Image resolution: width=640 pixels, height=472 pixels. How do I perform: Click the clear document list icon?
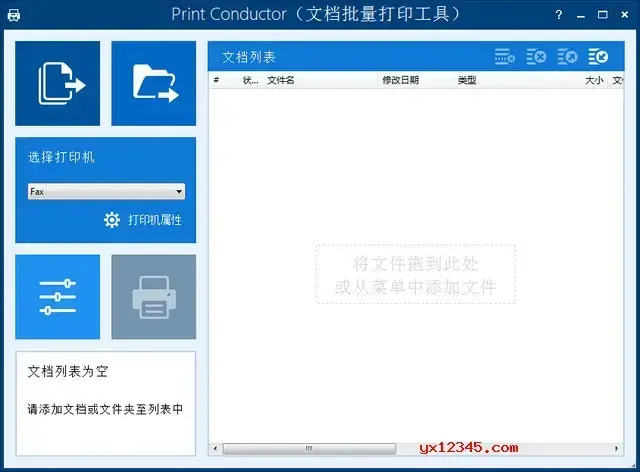pyautogui.click(x=536, y=57)
